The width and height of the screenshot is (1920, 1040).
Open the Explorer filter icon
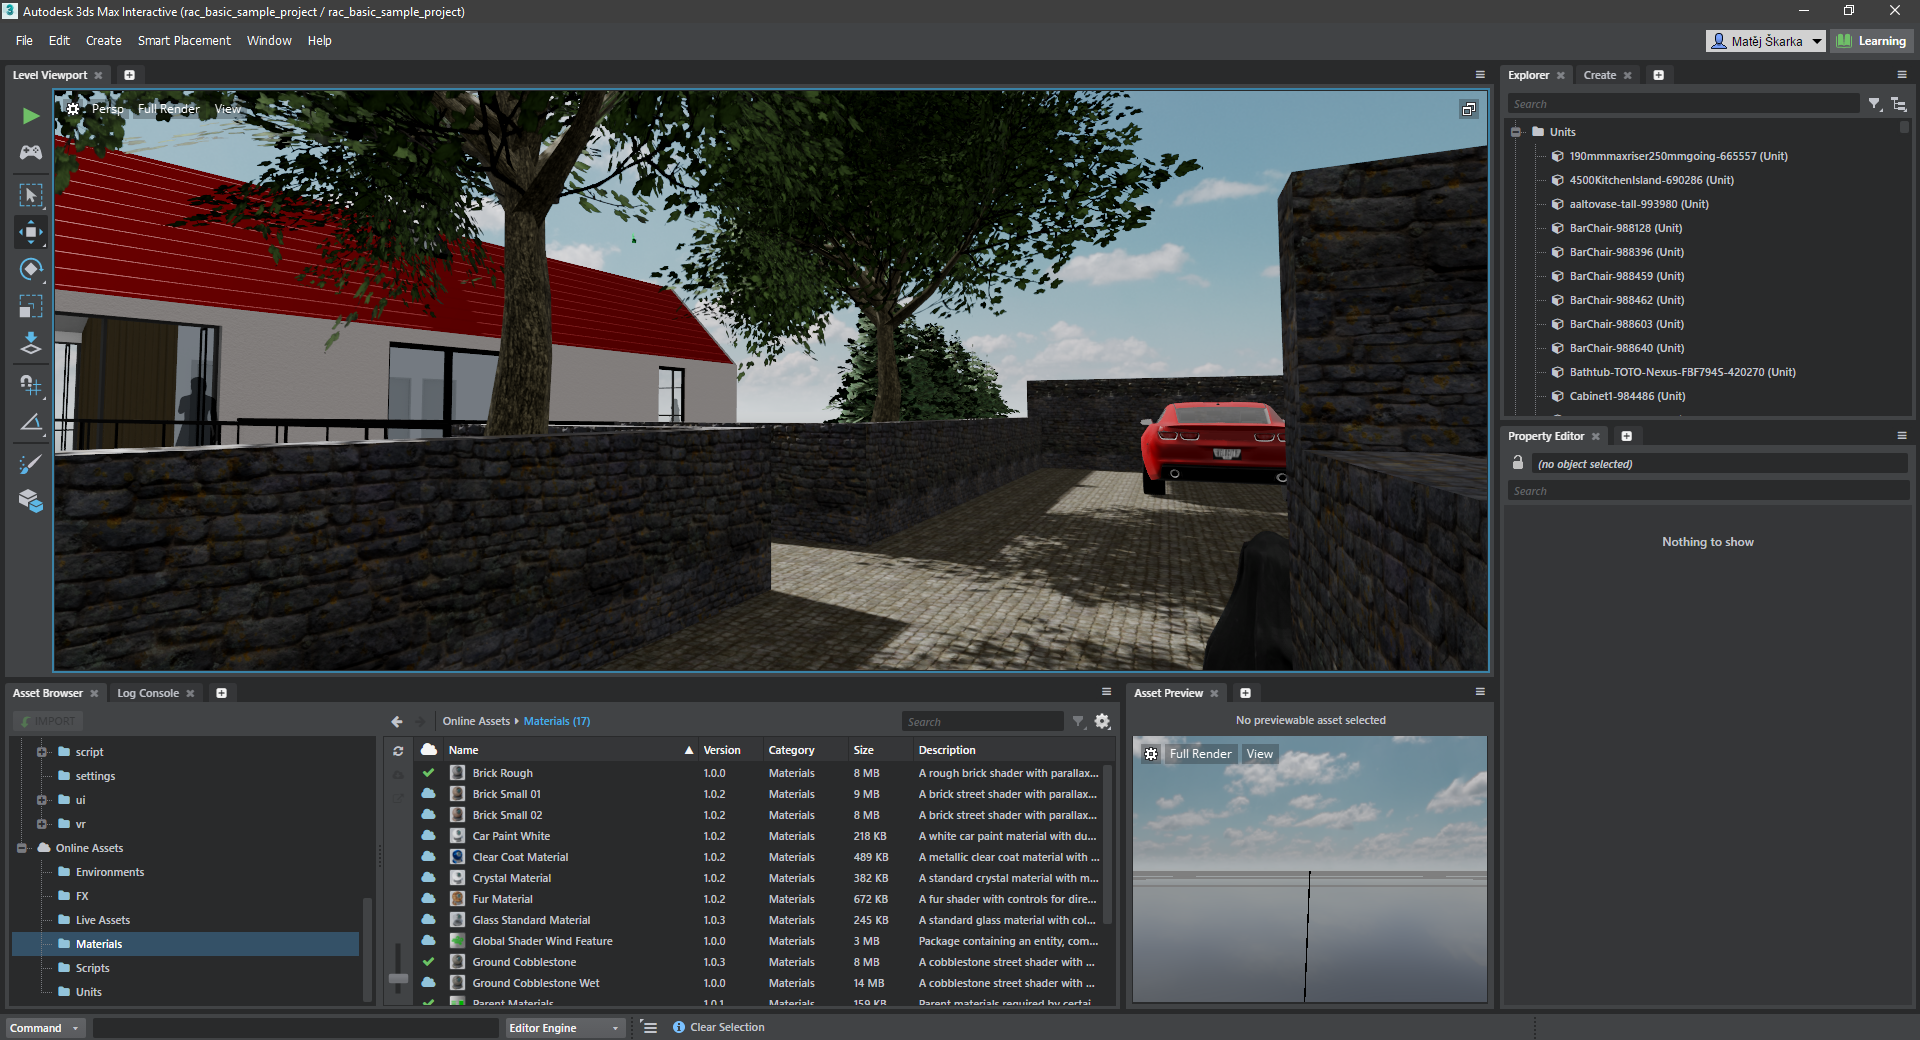pyautogui.click(x=1875, y=104)
